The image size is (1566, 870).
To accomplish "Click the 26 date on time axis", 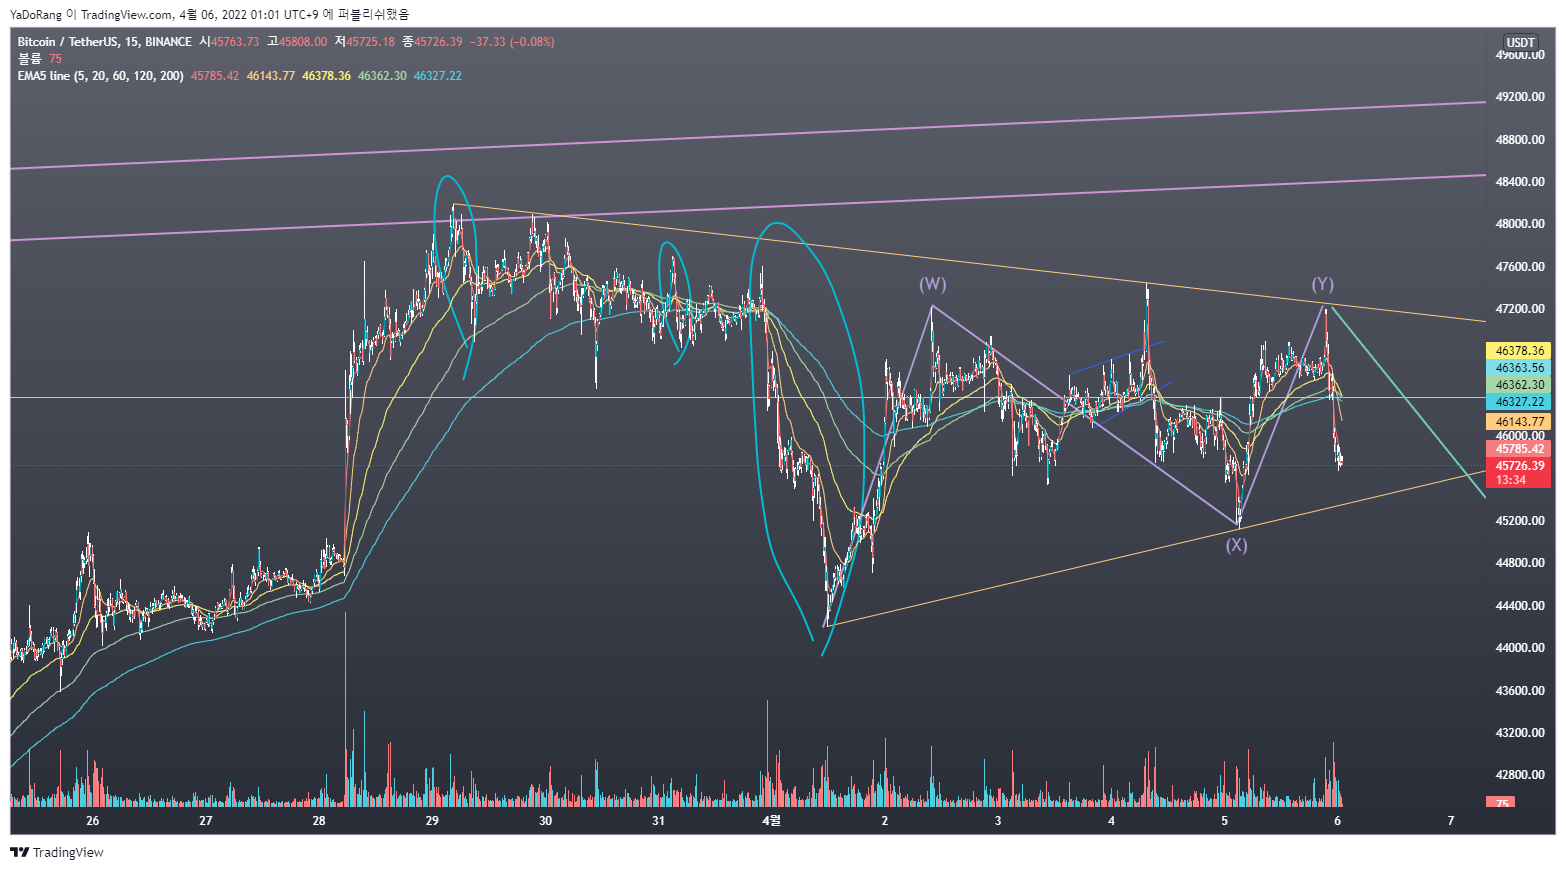I will (x=92, y=821).
